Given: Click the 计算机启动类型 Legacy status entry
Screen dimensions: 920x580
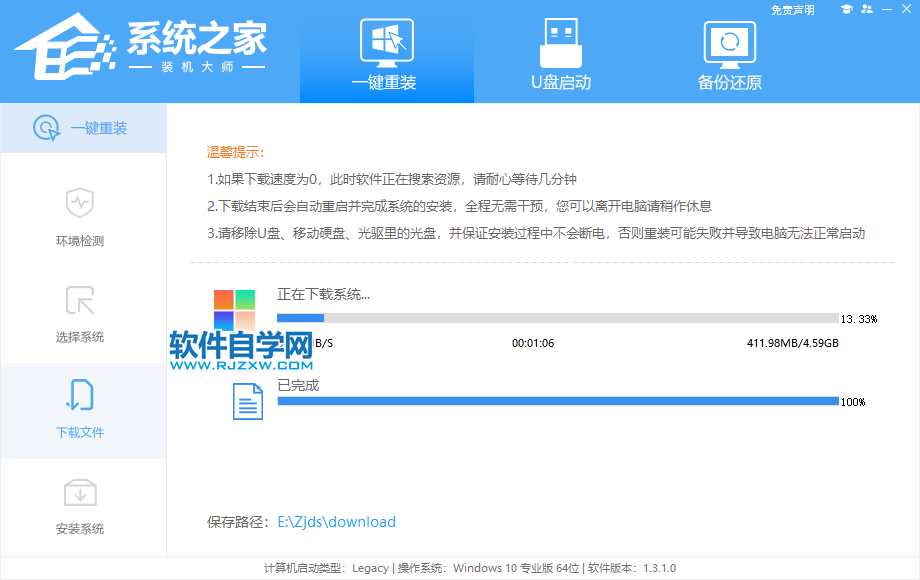Looking at the screenshot, I should (x=326, y=568).
